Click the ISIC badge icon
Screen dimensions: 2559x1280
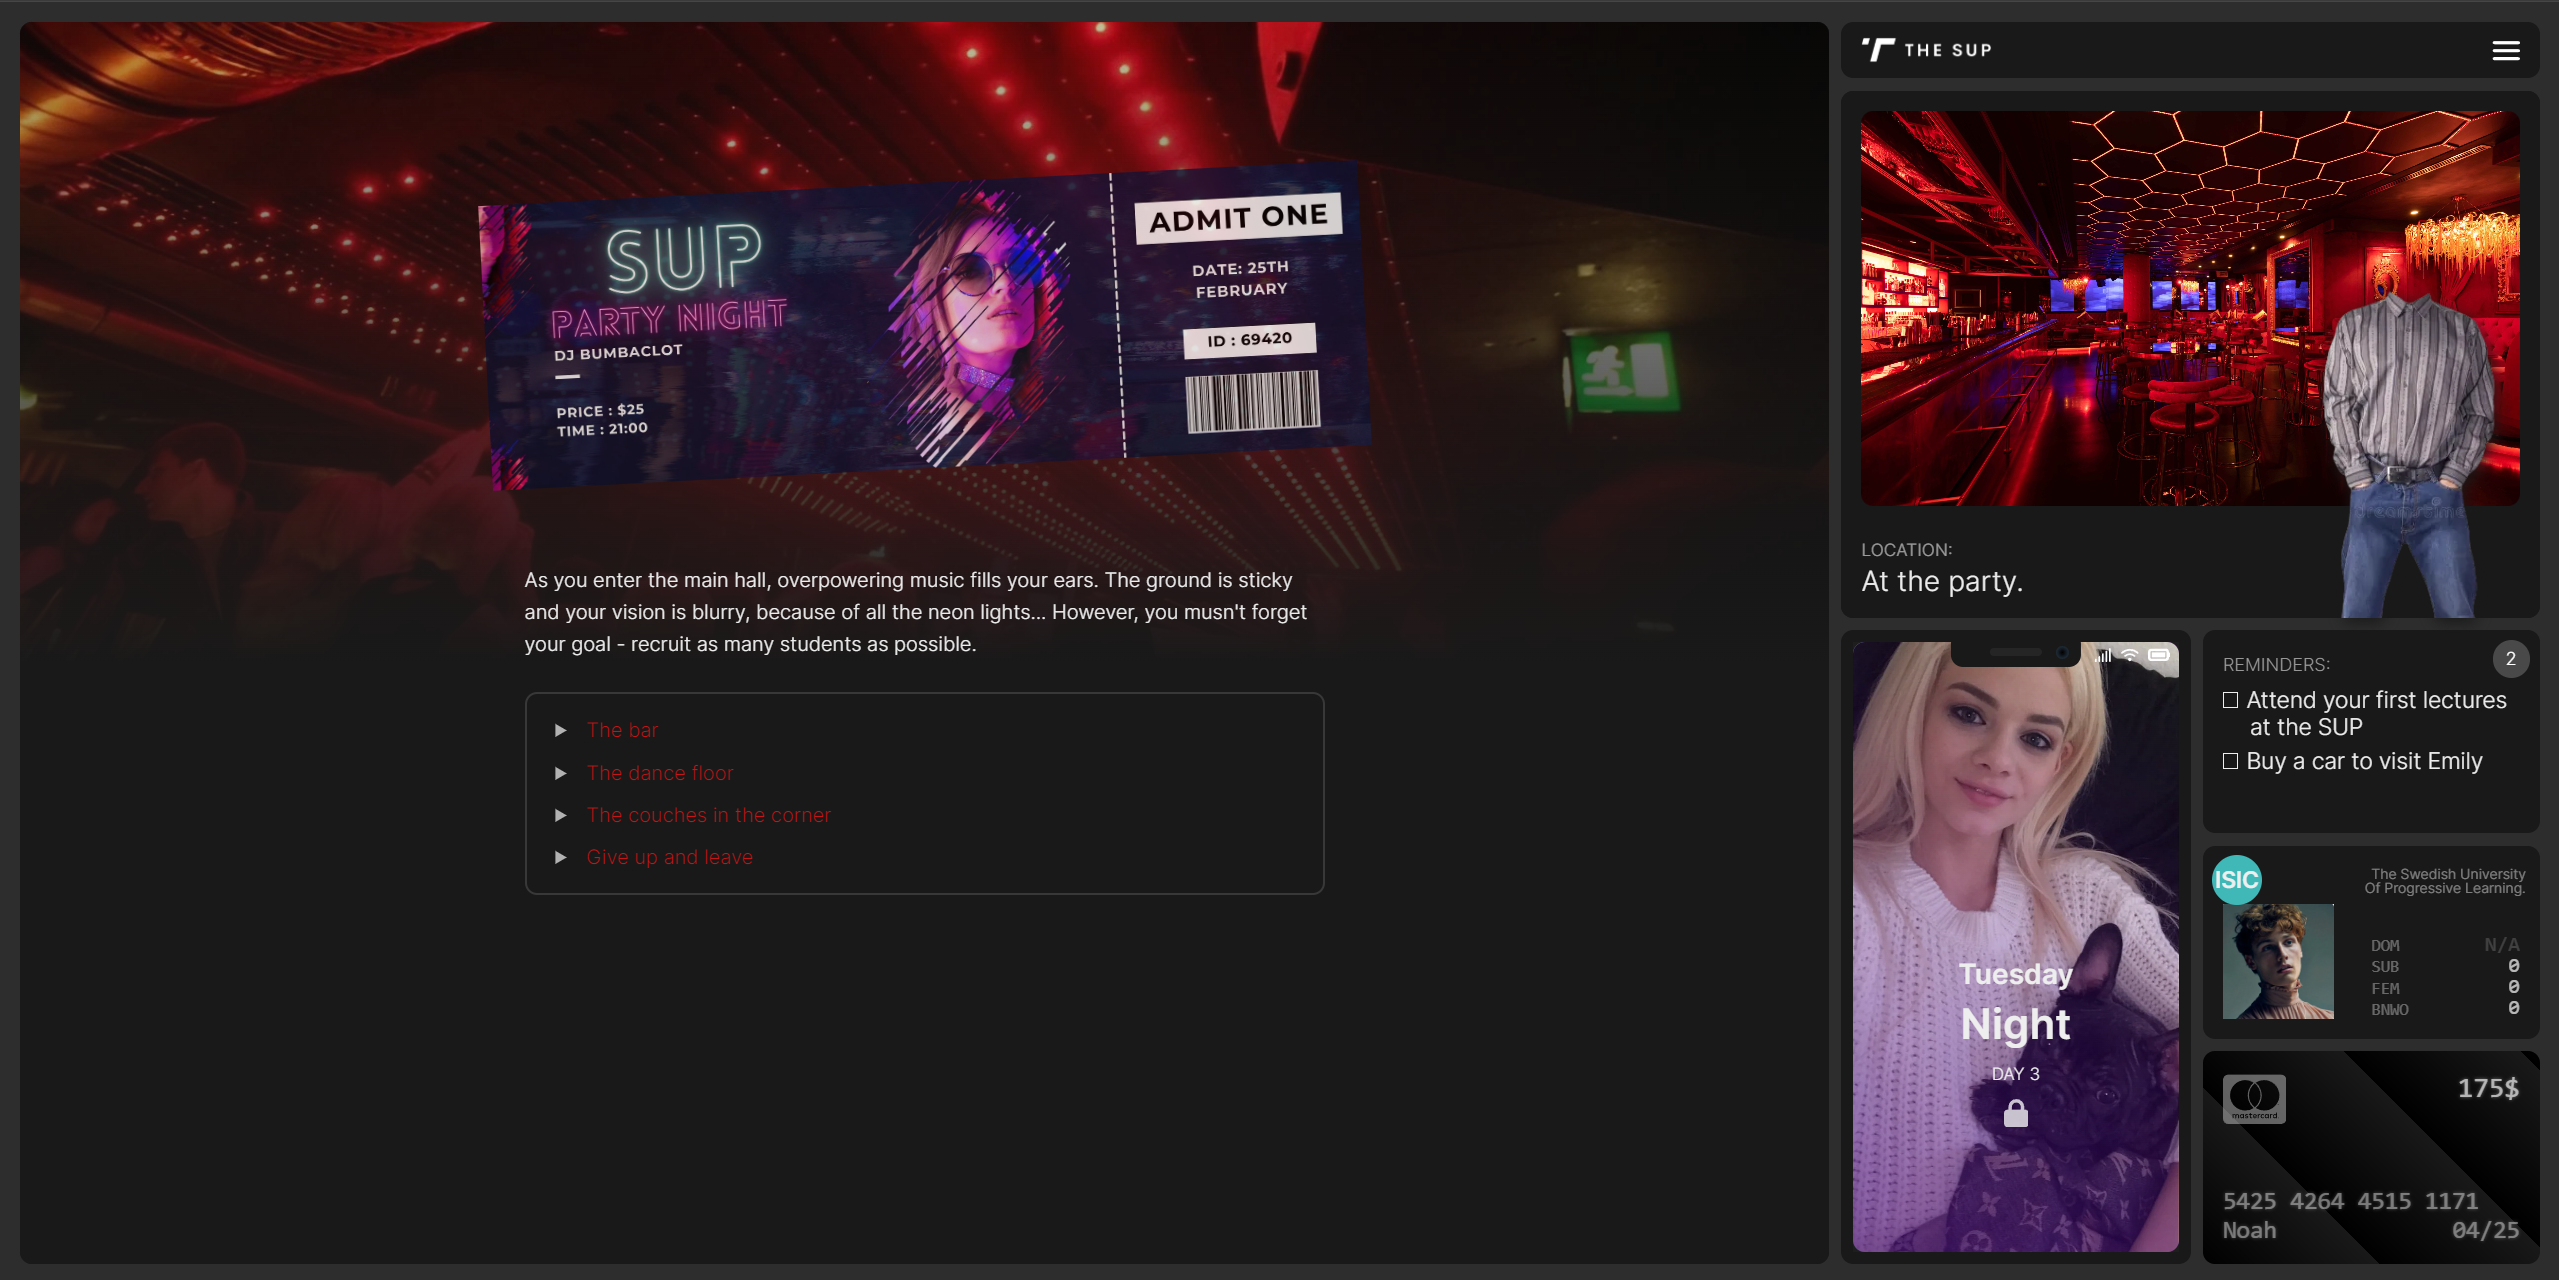click(x=2236, y=880)
